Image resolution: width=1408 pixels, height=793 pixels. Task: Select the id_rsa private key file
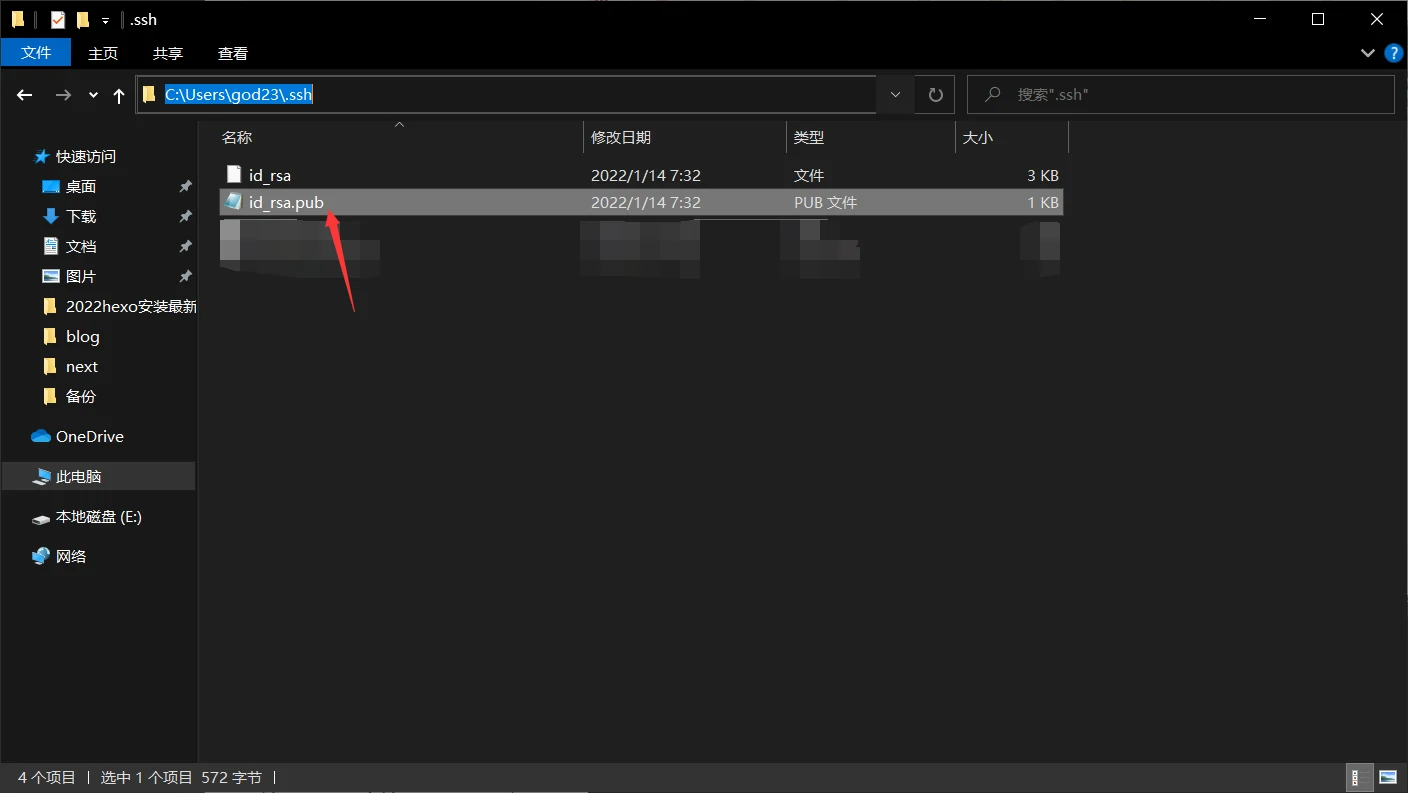click(x=269, y=175)
